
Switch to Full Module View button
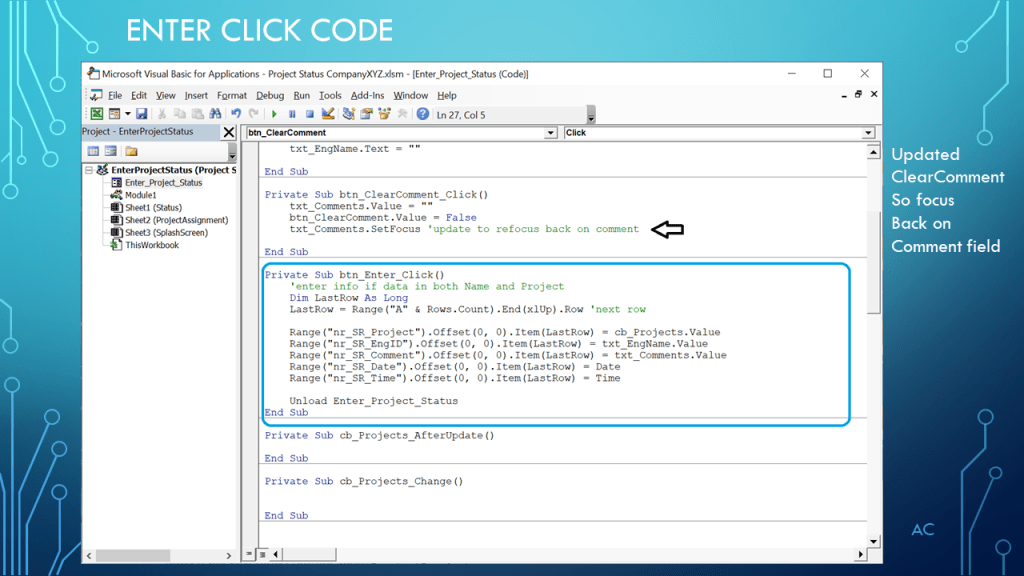pos(263,554)
